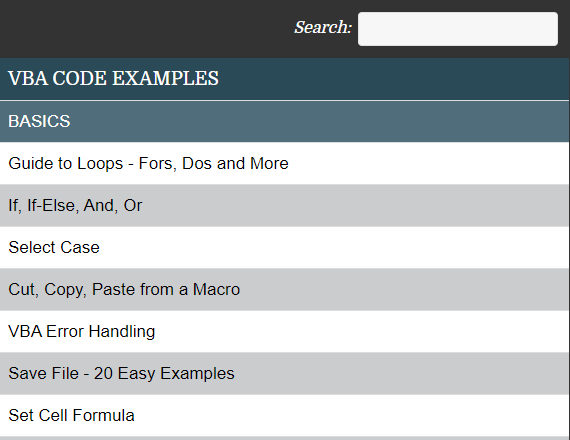The height and width of the screenshot is (440, 570).
Task: Click the Search label text
Action: coord(323,28)
